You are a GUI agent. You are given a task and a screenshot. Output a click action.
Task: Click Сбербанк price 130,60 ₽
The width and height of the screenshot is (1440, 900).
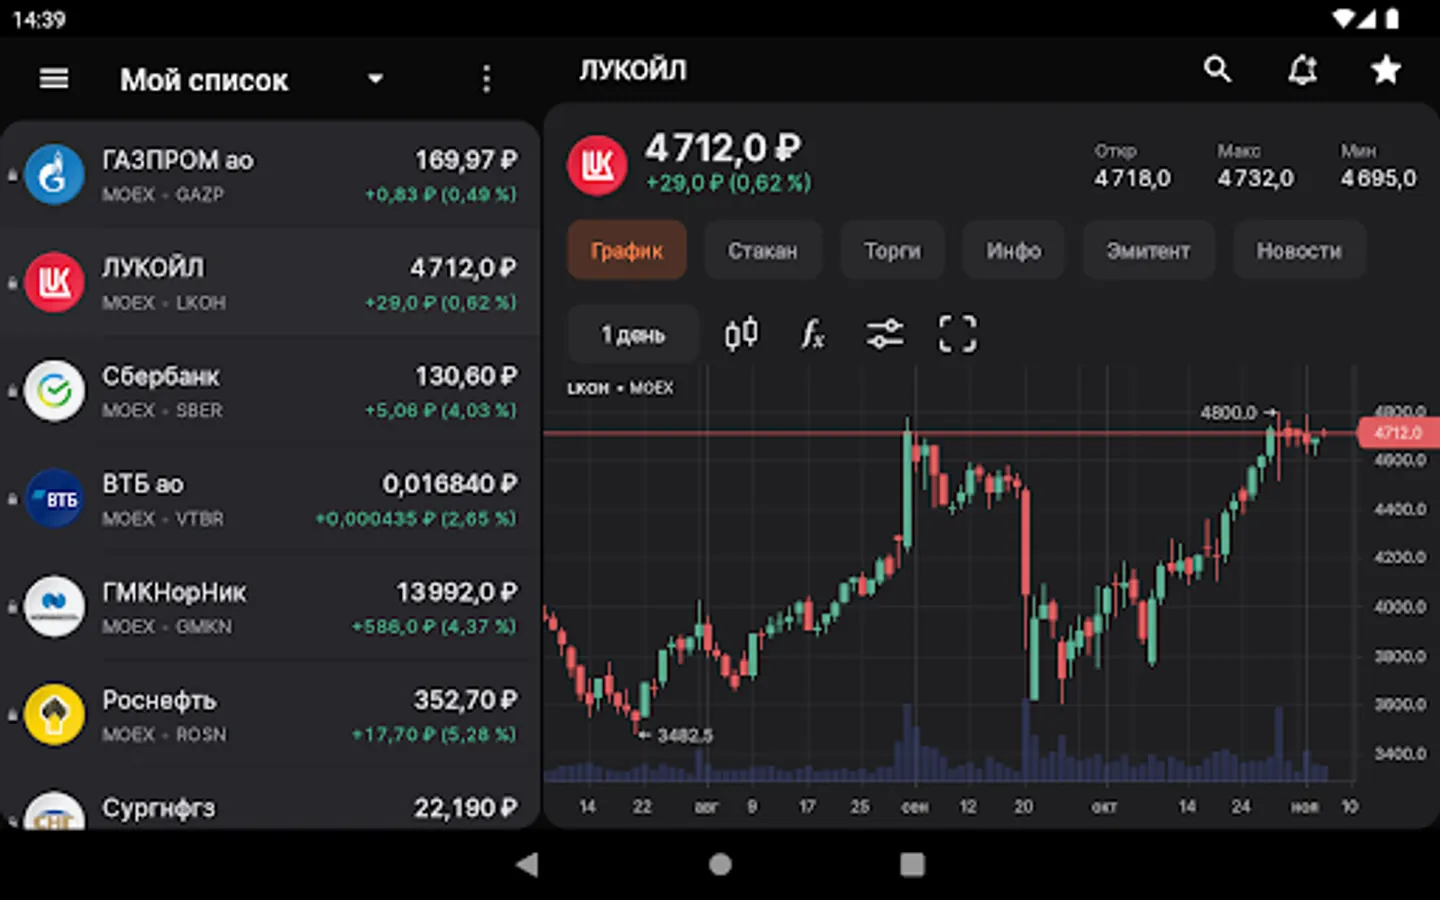[x=466, y=376]
